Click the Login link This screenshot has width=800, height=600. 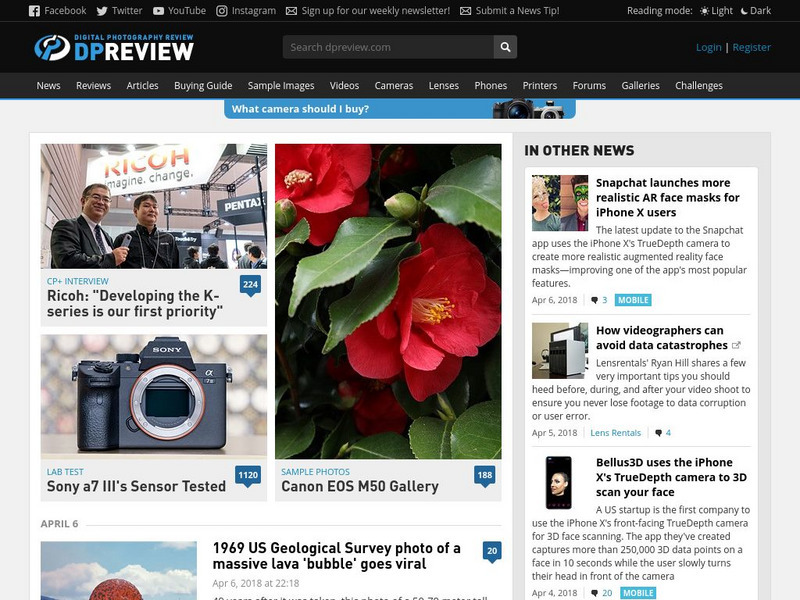(x=708, y=46)
